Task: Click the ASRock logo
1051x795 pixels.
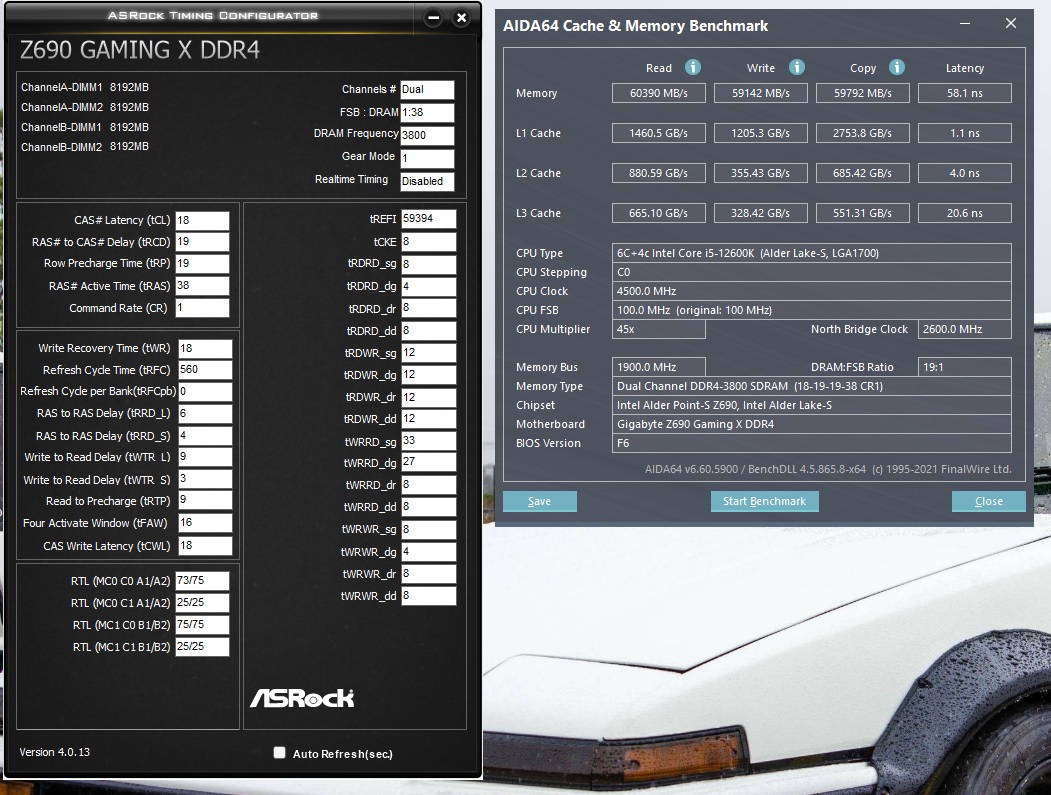Action: click(x=302, y=698)
